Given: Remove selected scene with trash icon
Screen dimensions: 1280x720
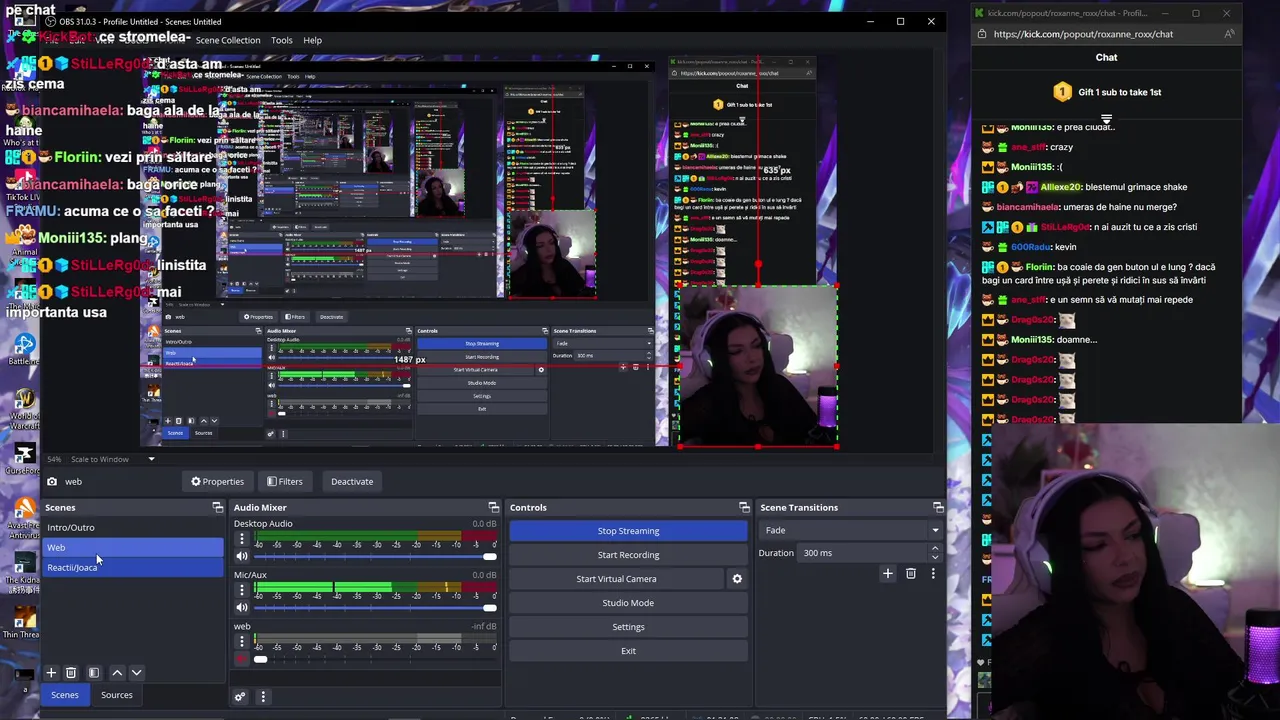Looking at the screenshot, I should (x=71, y=673).
